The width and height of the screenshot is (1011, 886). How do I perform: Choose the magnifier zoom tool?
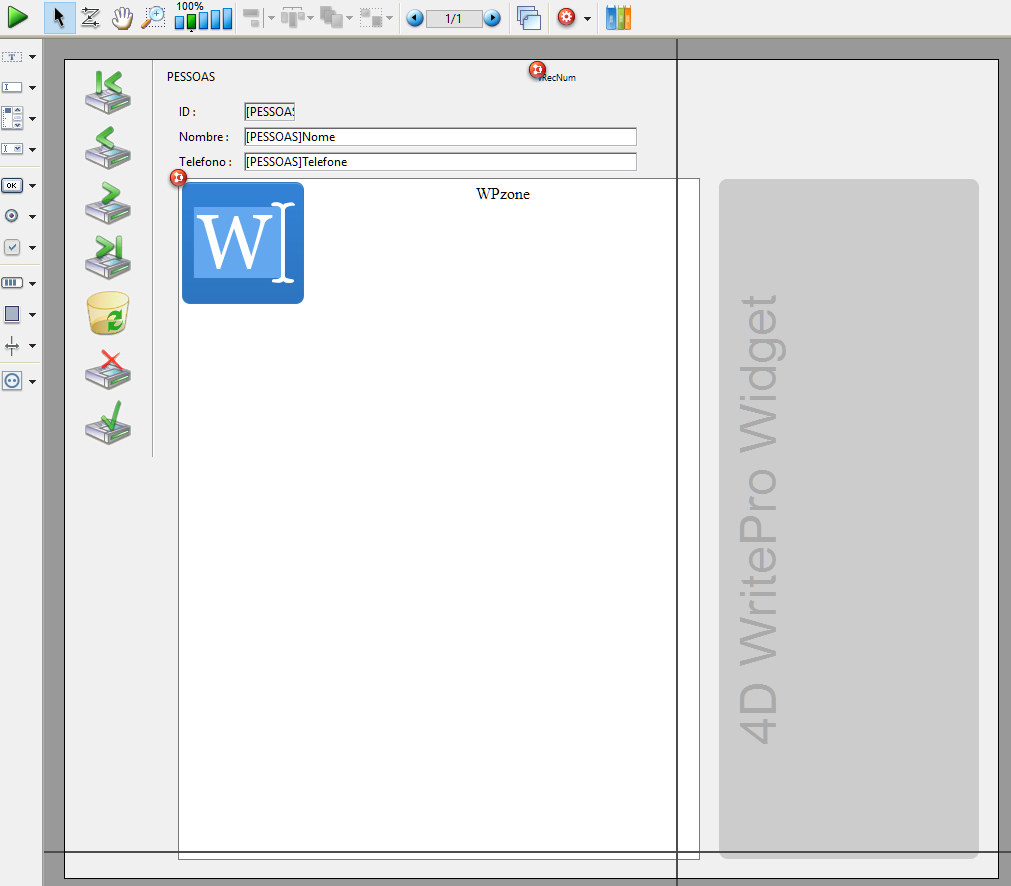(152, 18)
